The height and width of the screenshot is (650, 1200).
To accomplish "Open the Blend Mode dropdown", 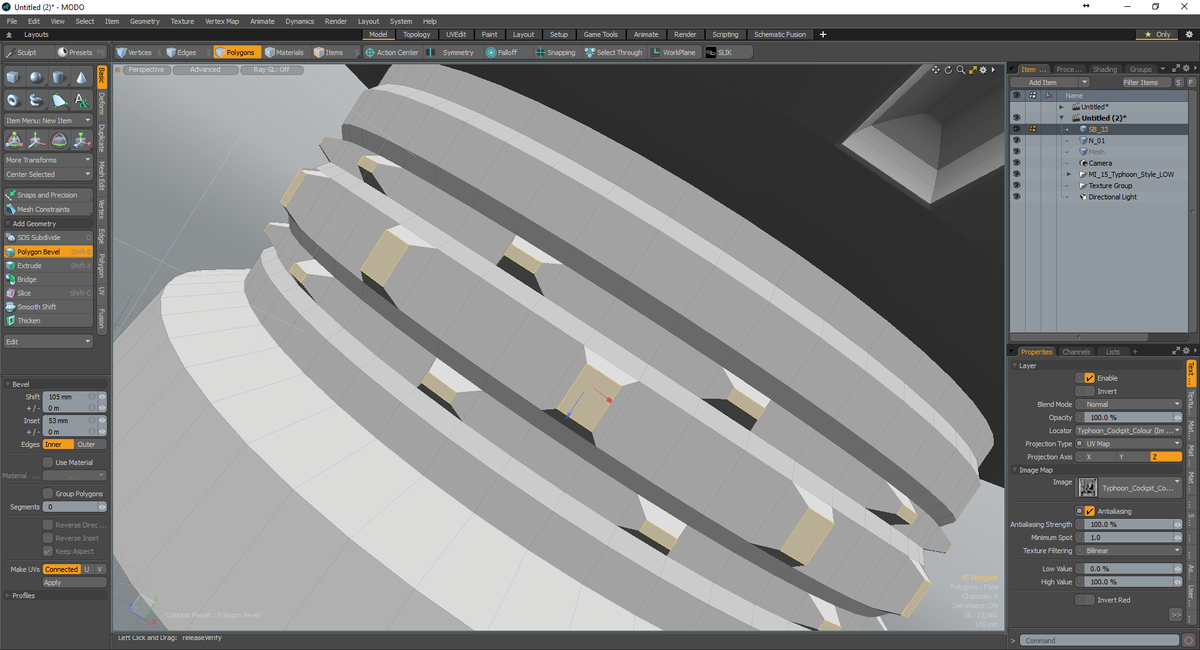I will [1130, 404].
